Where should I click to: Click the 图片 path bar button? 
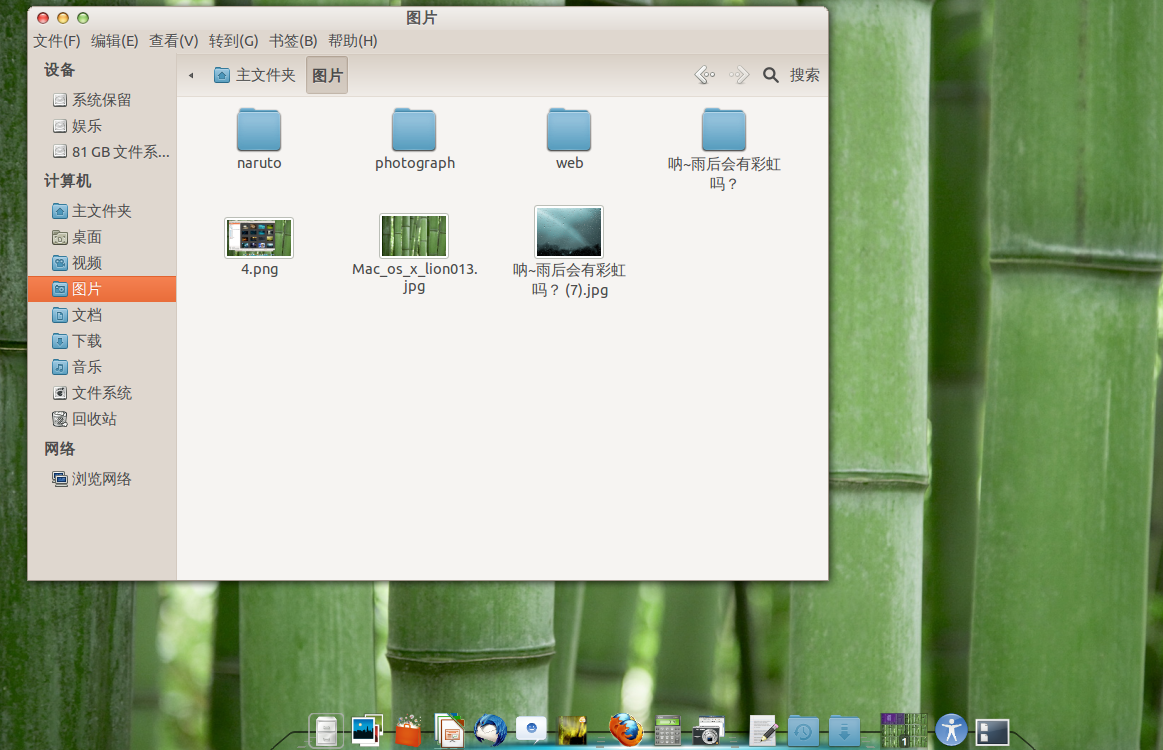point(327,75)
